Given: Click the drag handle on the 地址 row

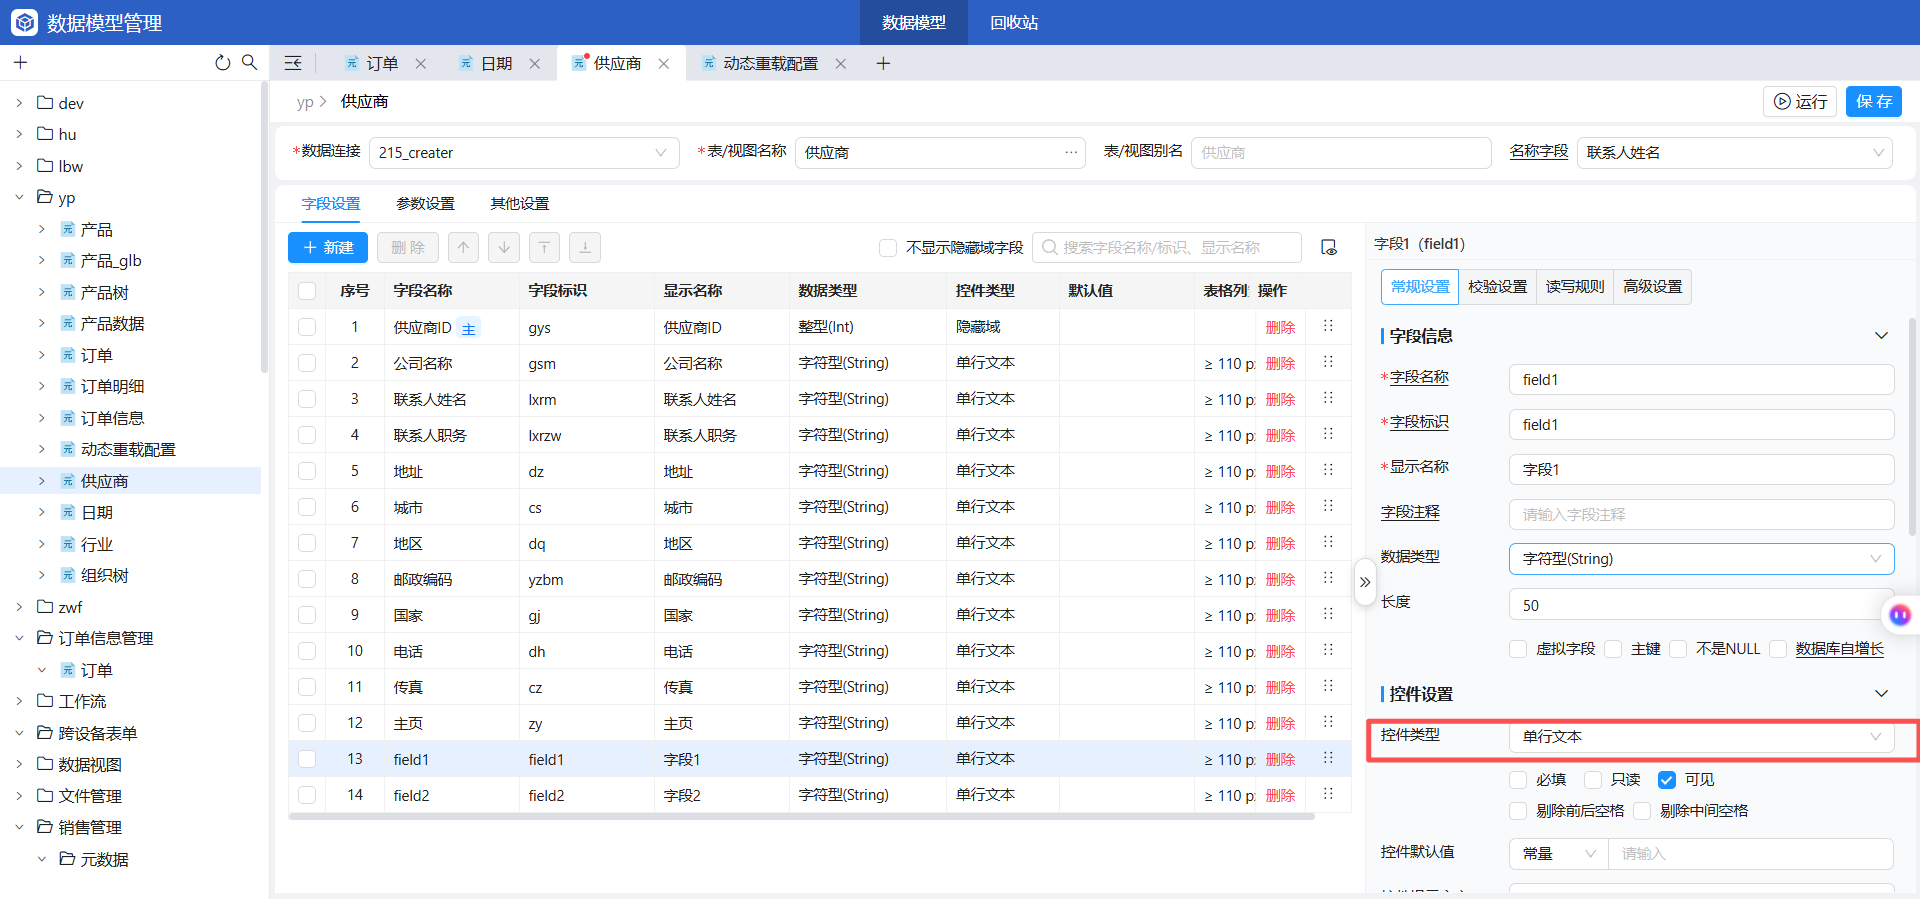Looking at the screenshot, I should [x=1328, y=470].
